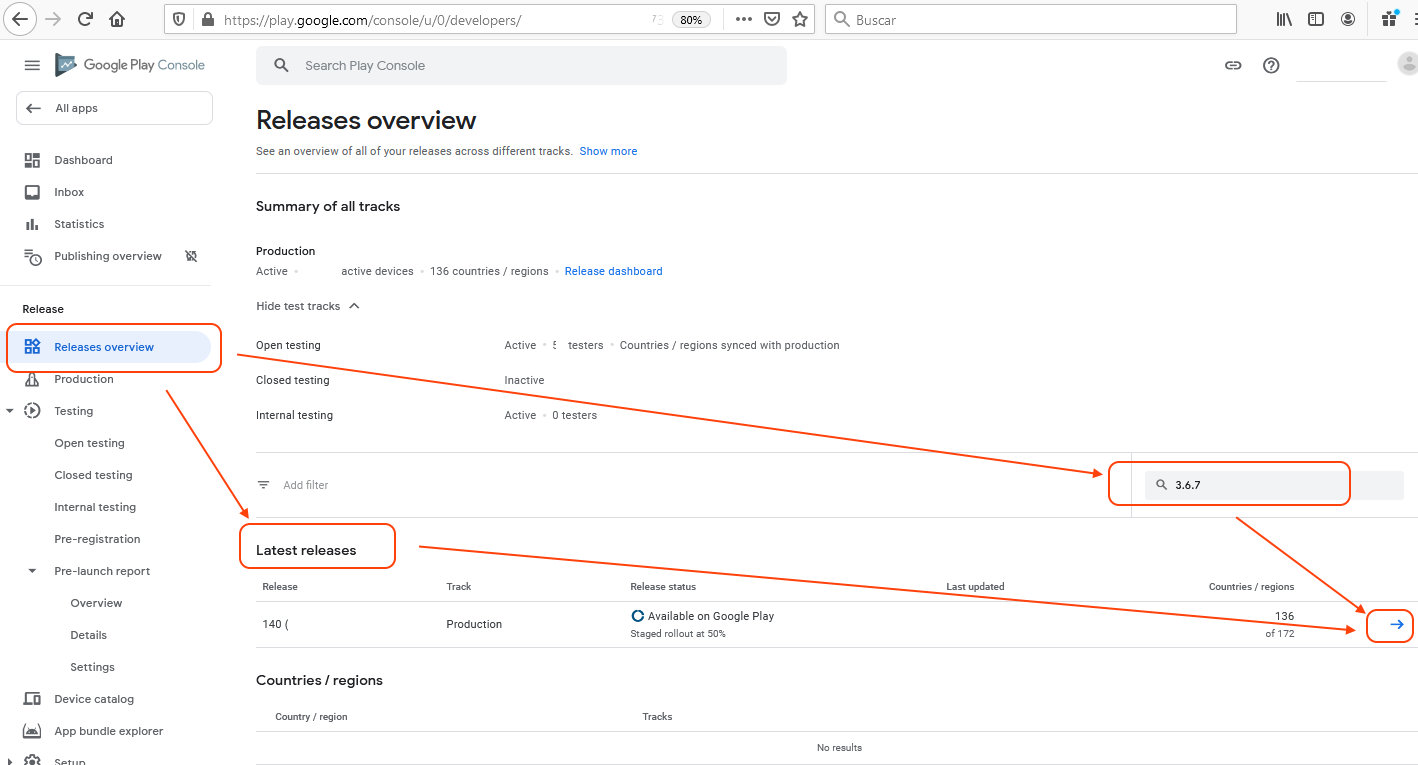Click the browser Back button

(x=20, y=19)
